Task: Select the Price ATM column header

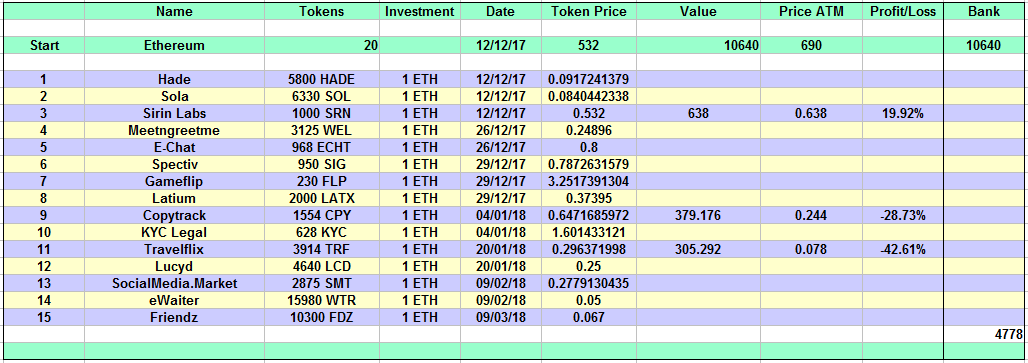Action: coord(811,11)
